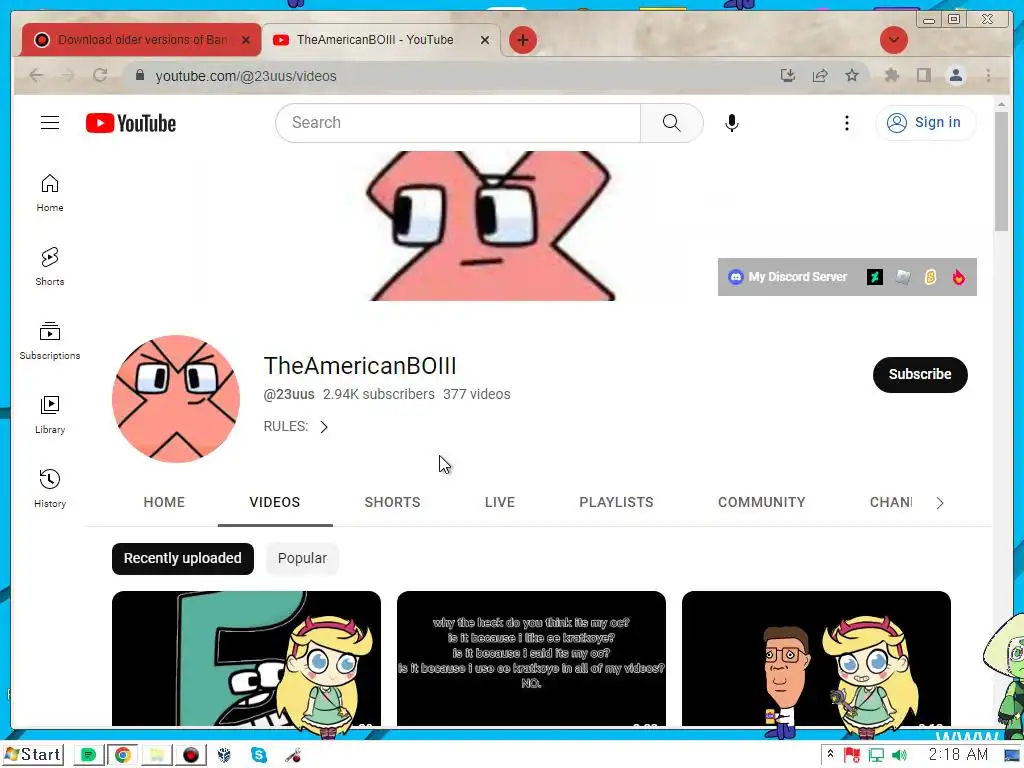Open the green letter video thumbnail
This screenshot has width=1024, height=768.
[246, 658]
